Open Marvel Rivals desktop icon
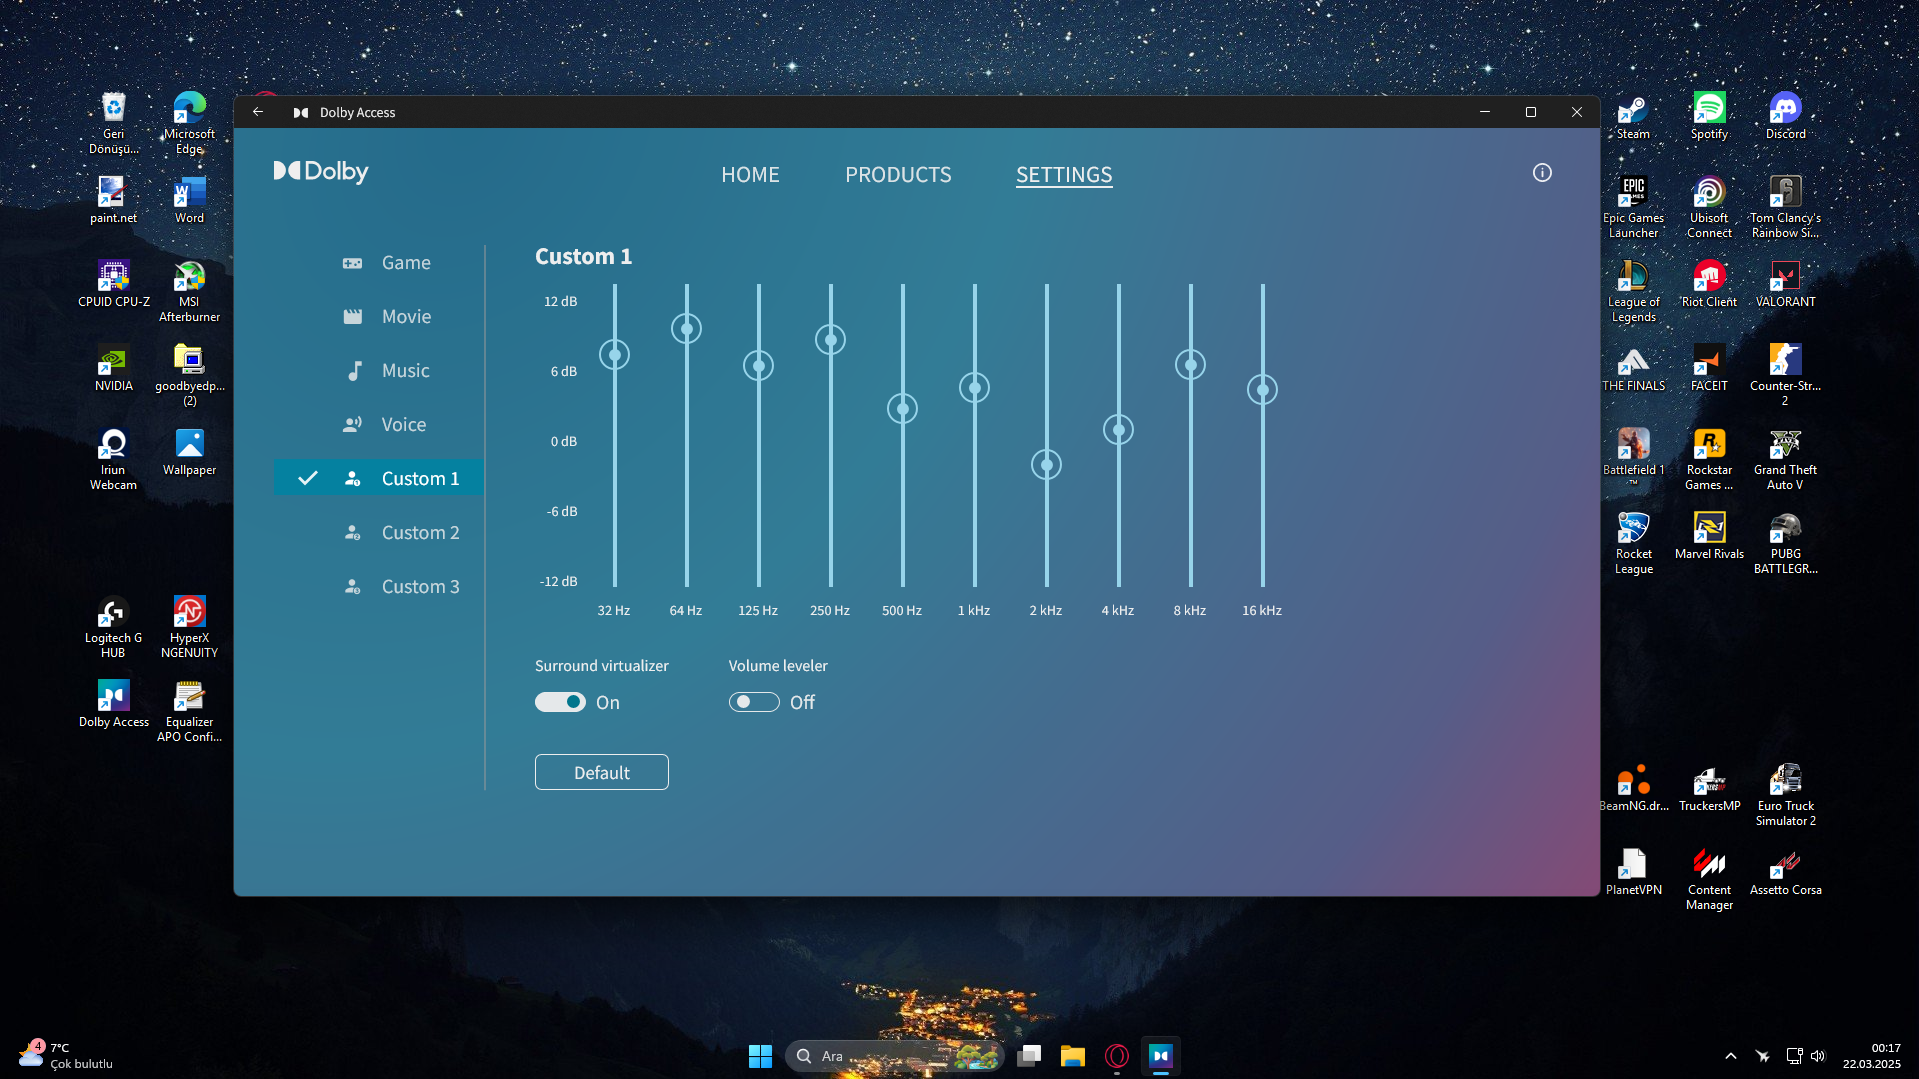The height and width of the screenshot is (1079, 1919). (x=1709, y=536)
